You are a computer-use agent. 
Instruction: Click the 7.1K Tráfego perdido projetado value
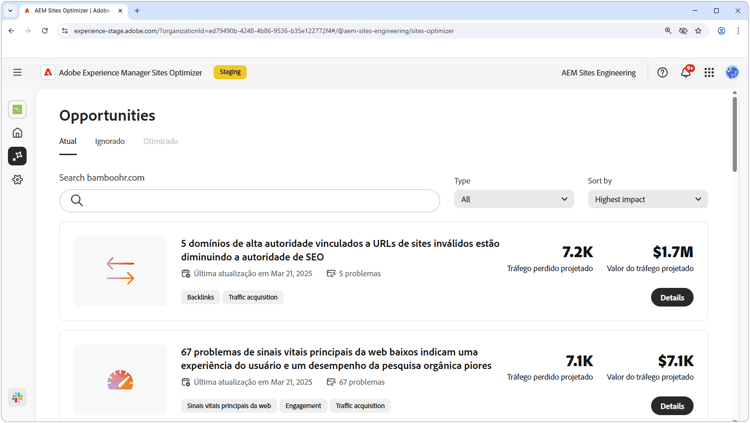click(x=579, y=360)
